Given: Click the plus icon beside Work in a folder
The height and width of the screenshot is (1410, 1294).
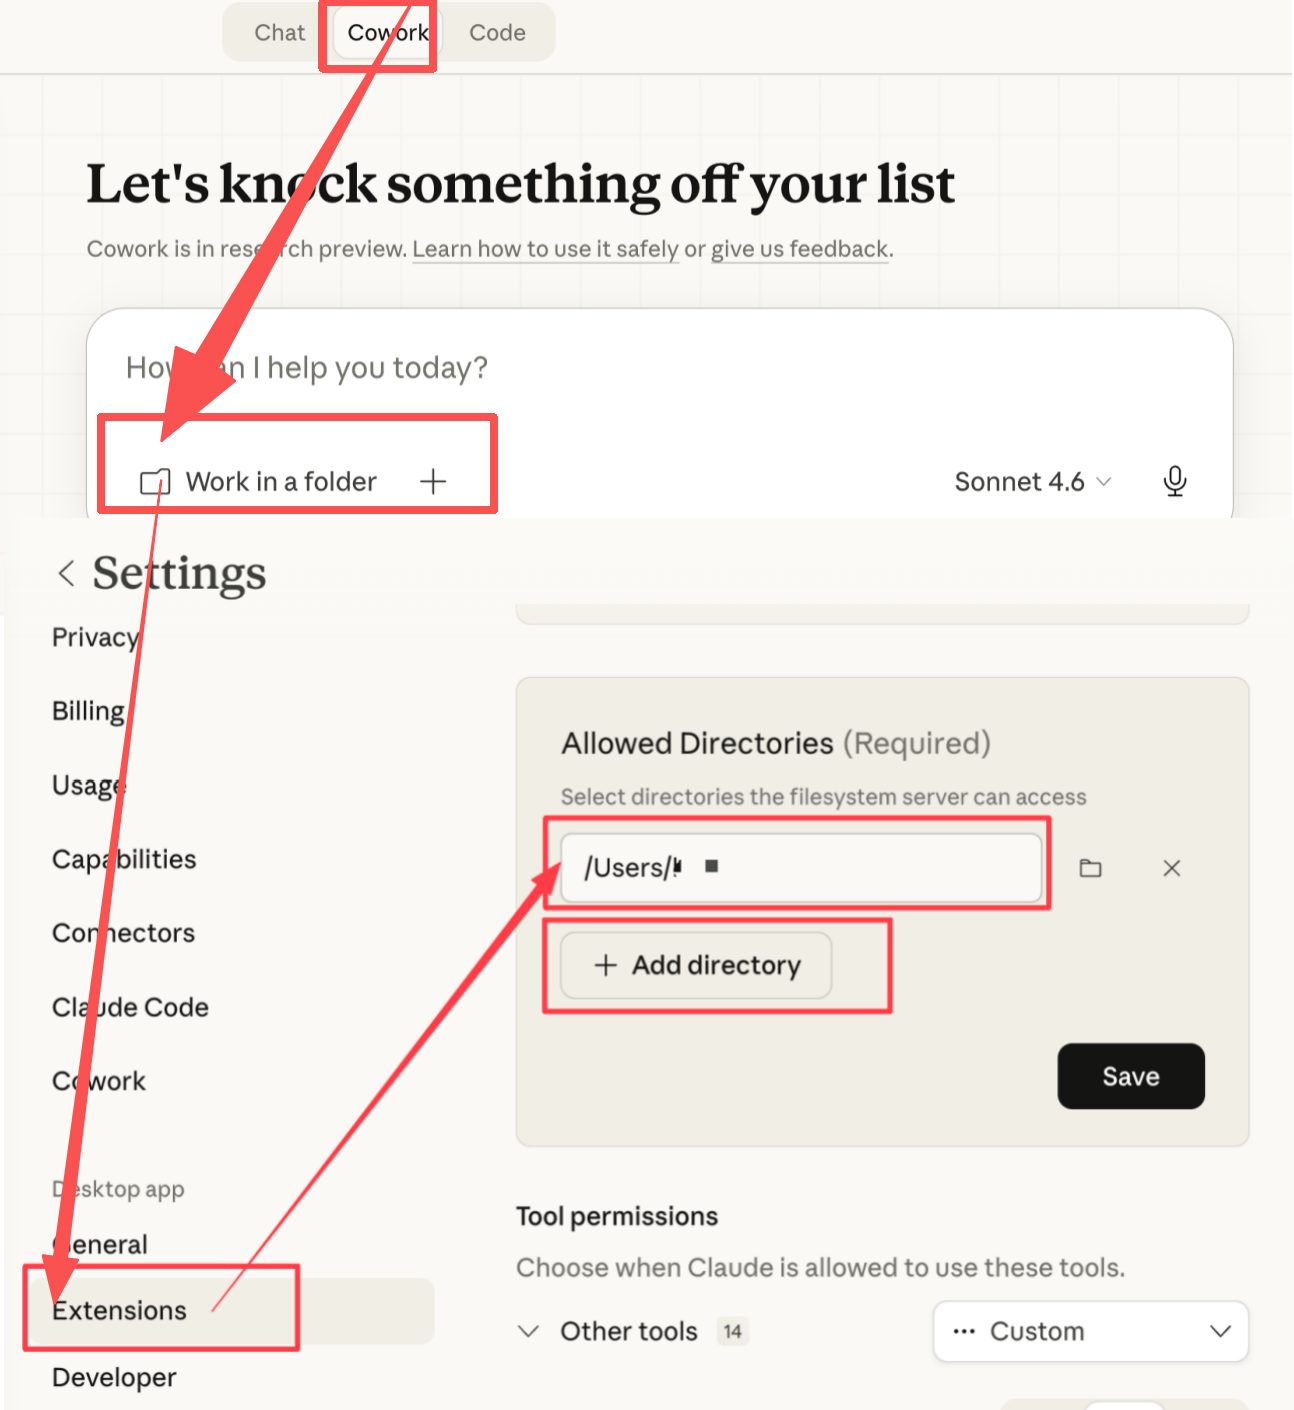Looking at the screenshot, I should pyautogui.click(x=433, y=482).
